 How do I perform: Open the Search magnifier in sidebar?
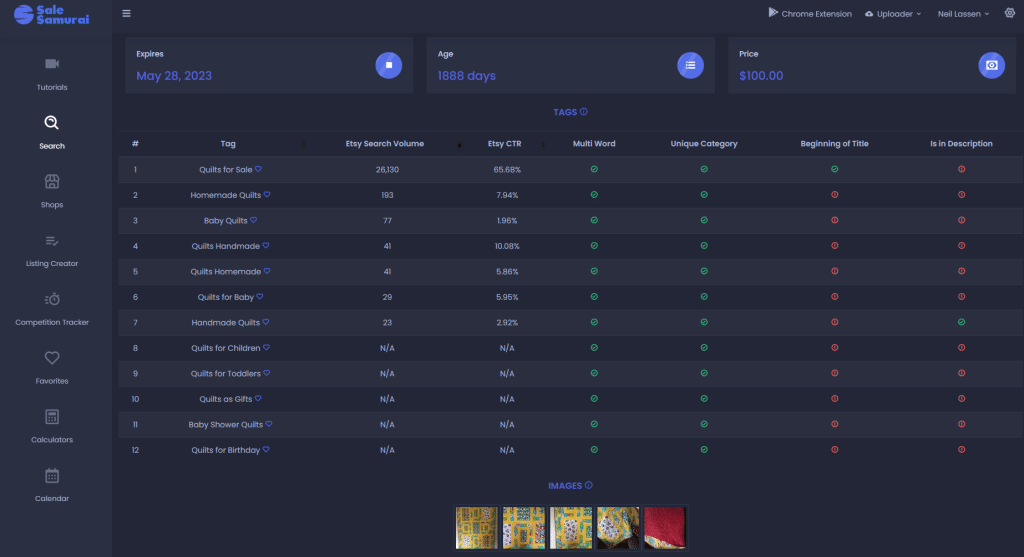tap(52, 122)
